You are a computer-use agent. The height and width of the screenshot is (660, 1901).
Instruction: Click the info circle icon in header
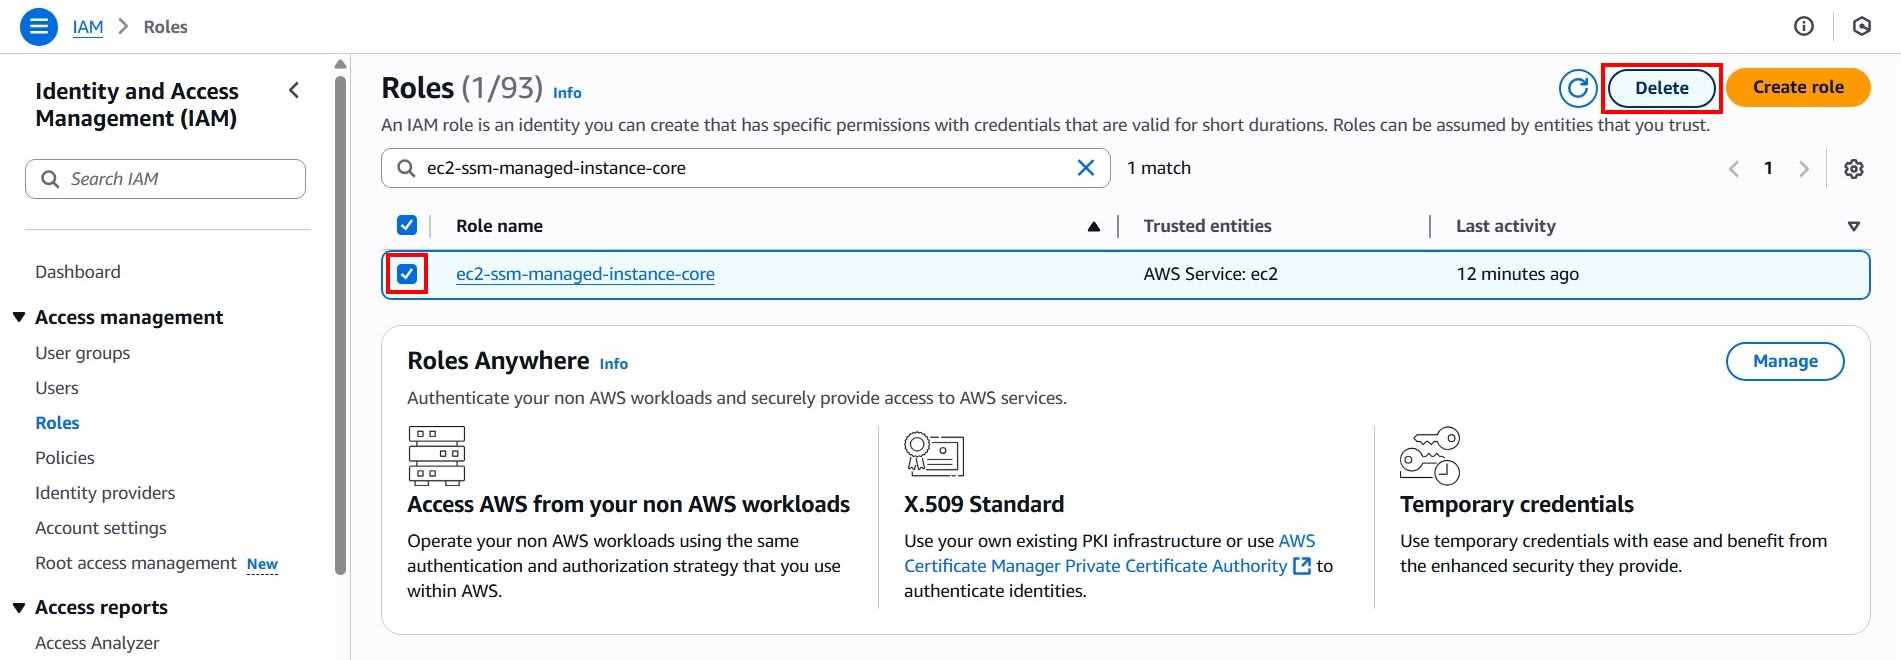[x=1804, y=27]
